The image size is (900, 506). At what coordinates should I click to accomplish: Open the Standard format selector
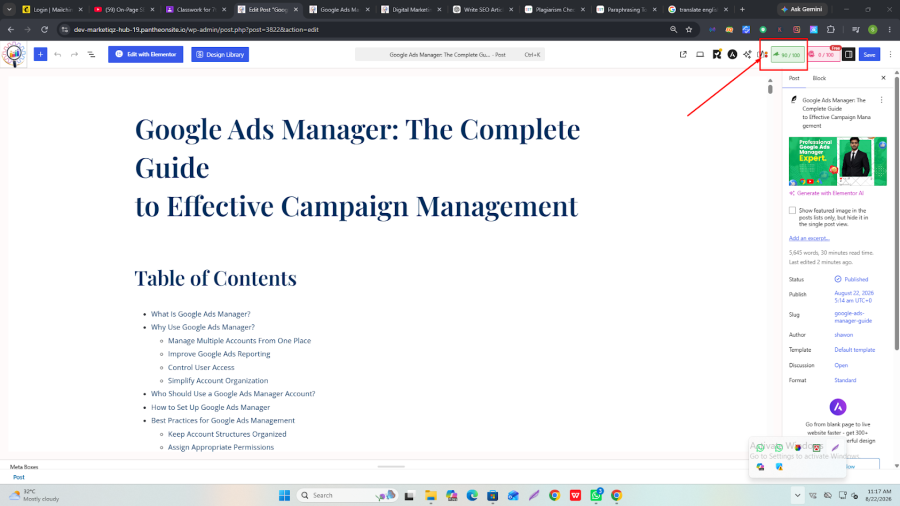point(845,380)
